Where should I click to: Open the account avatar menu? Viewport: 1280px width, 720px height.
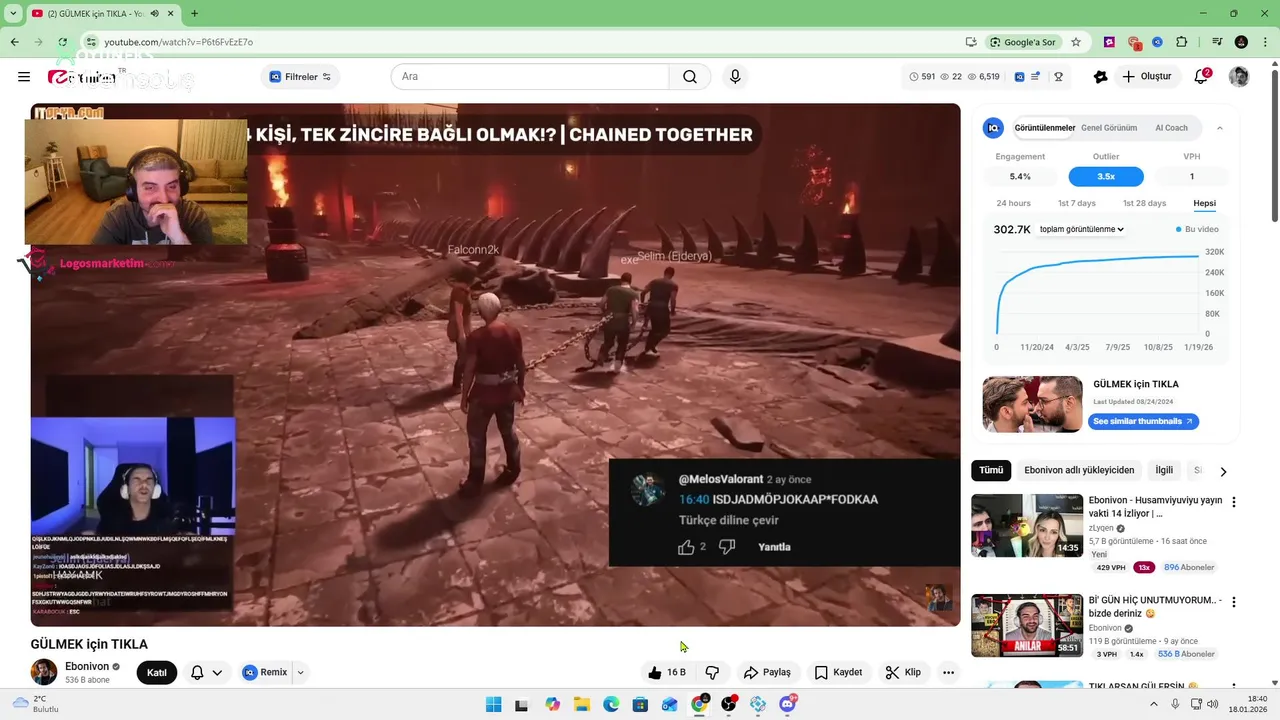point(1239,77)
